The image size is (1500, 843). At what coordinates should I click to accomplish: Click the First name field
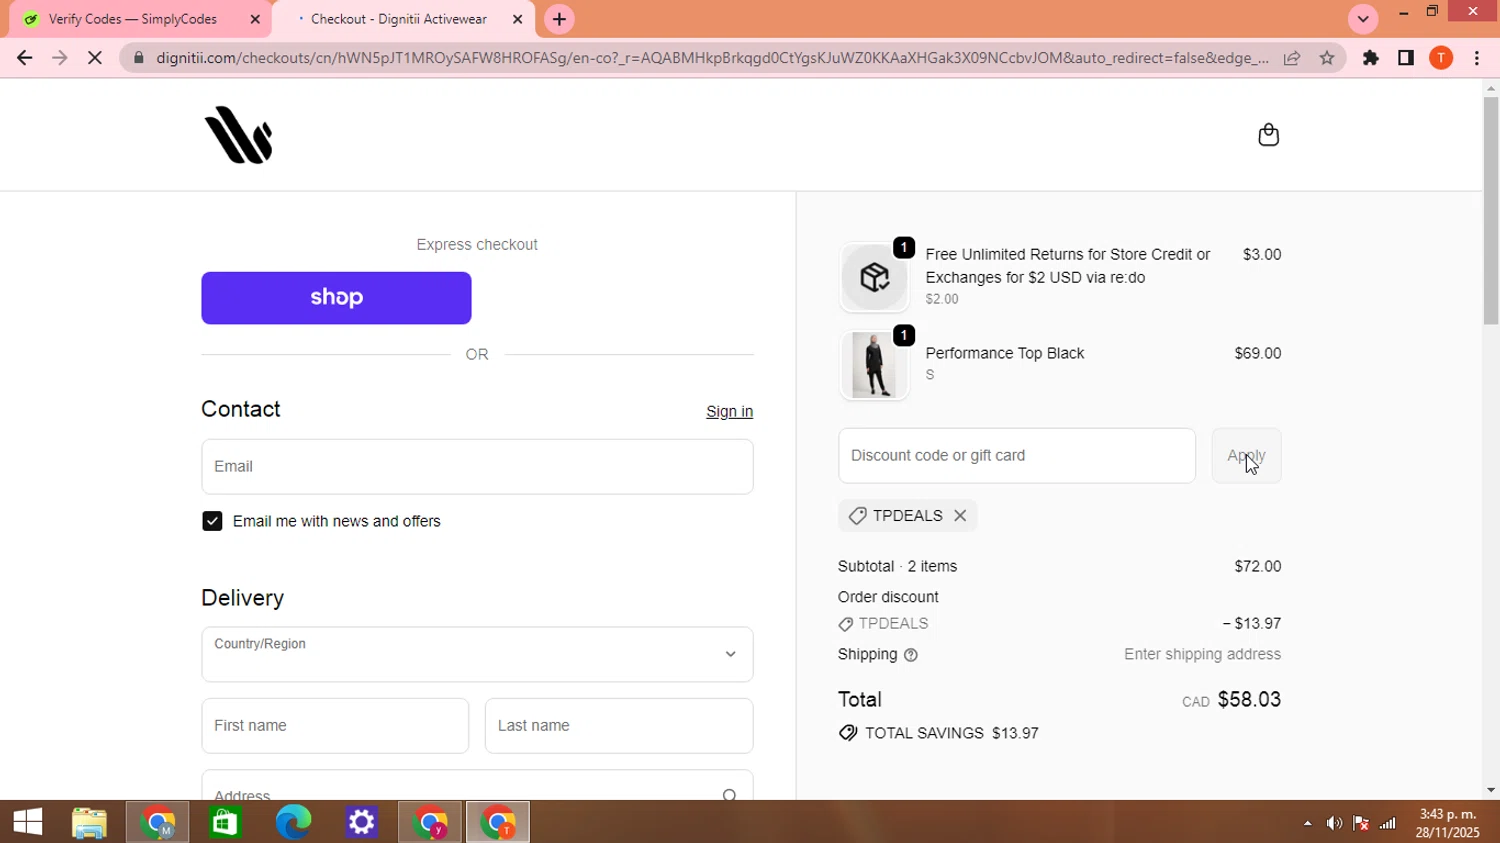pos(335,726)
